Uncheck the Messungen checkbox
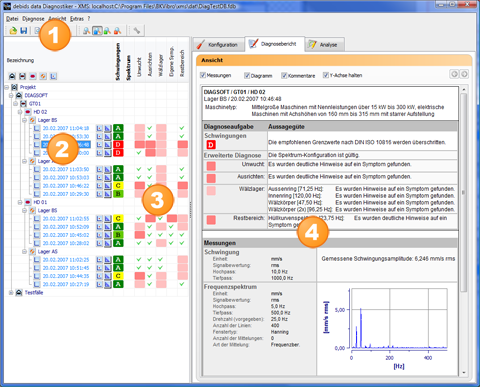The image size is (480, 387). [x=203, y=75]
